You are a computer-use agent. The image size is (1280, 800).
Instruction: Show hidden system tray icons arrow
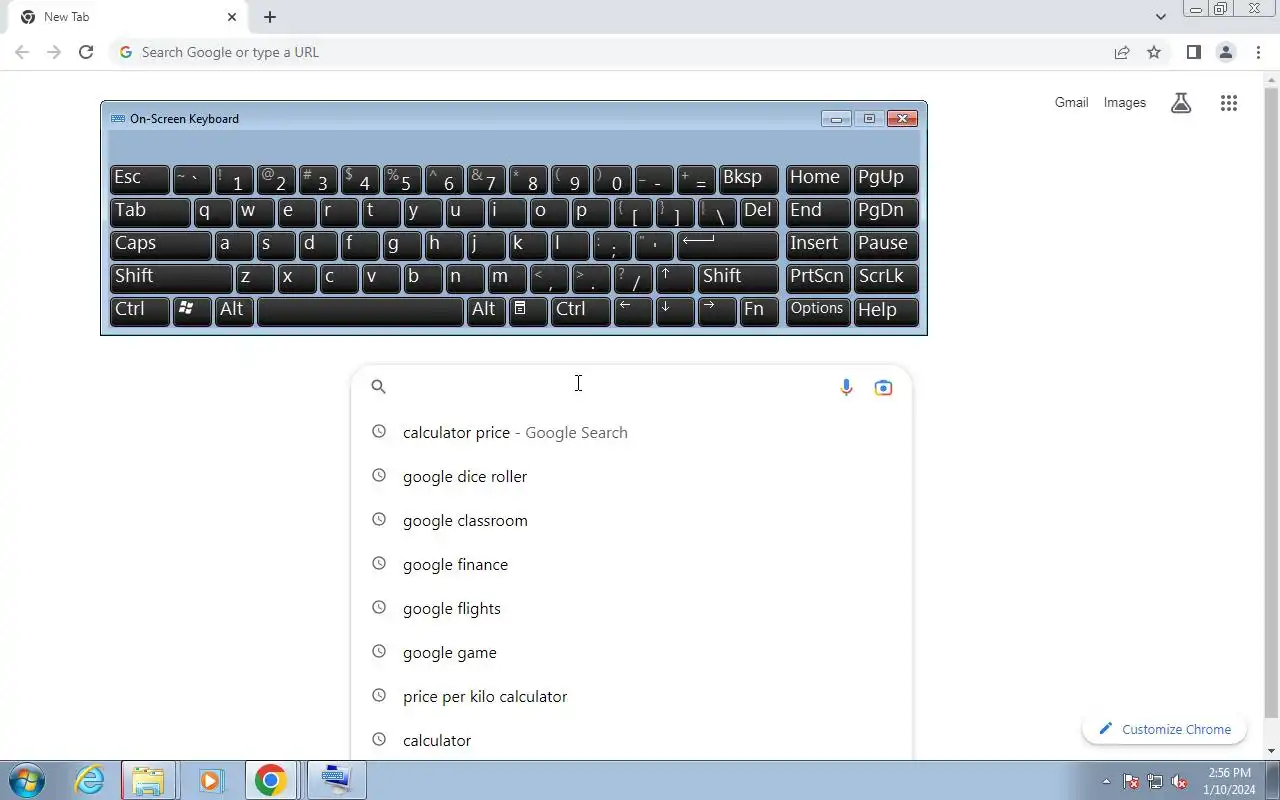point(1106,781)
